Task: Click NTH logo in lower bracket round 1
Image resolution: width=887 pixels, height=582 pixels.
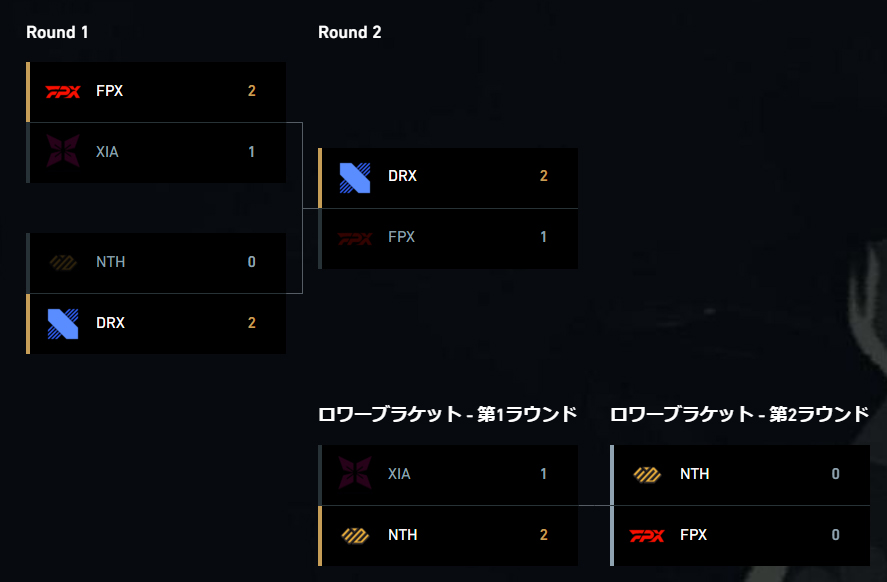Action: click(x=355, y=535)
